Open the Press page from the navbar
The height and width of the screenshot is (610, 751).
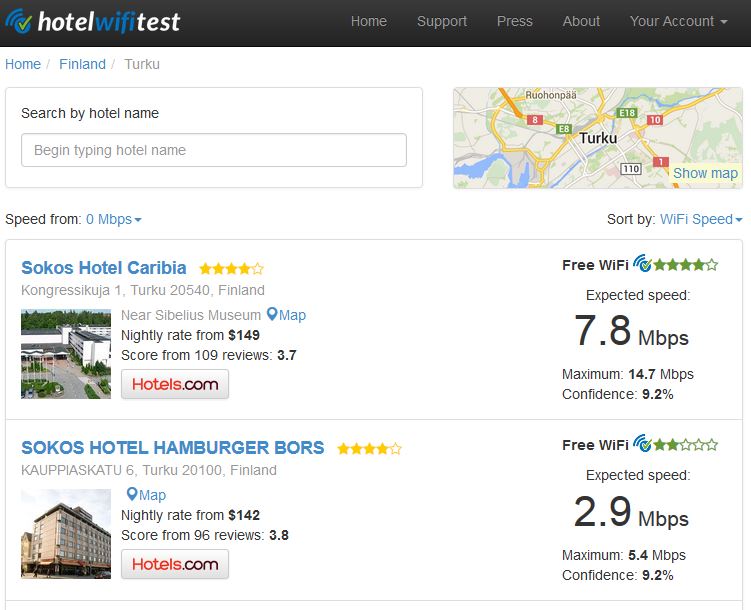click(515, 21)
